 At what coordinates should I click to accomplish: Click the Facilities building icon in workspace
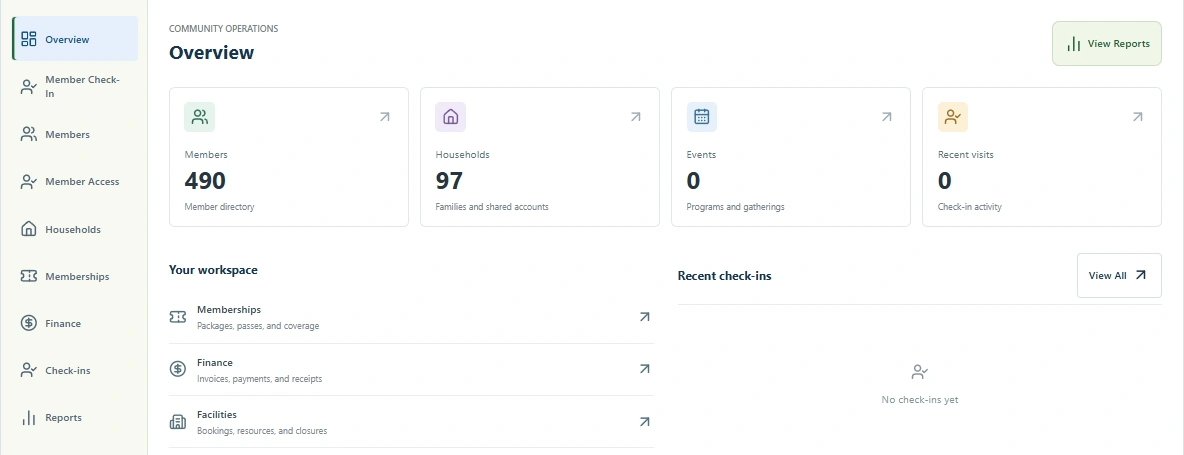click(177, 422)
